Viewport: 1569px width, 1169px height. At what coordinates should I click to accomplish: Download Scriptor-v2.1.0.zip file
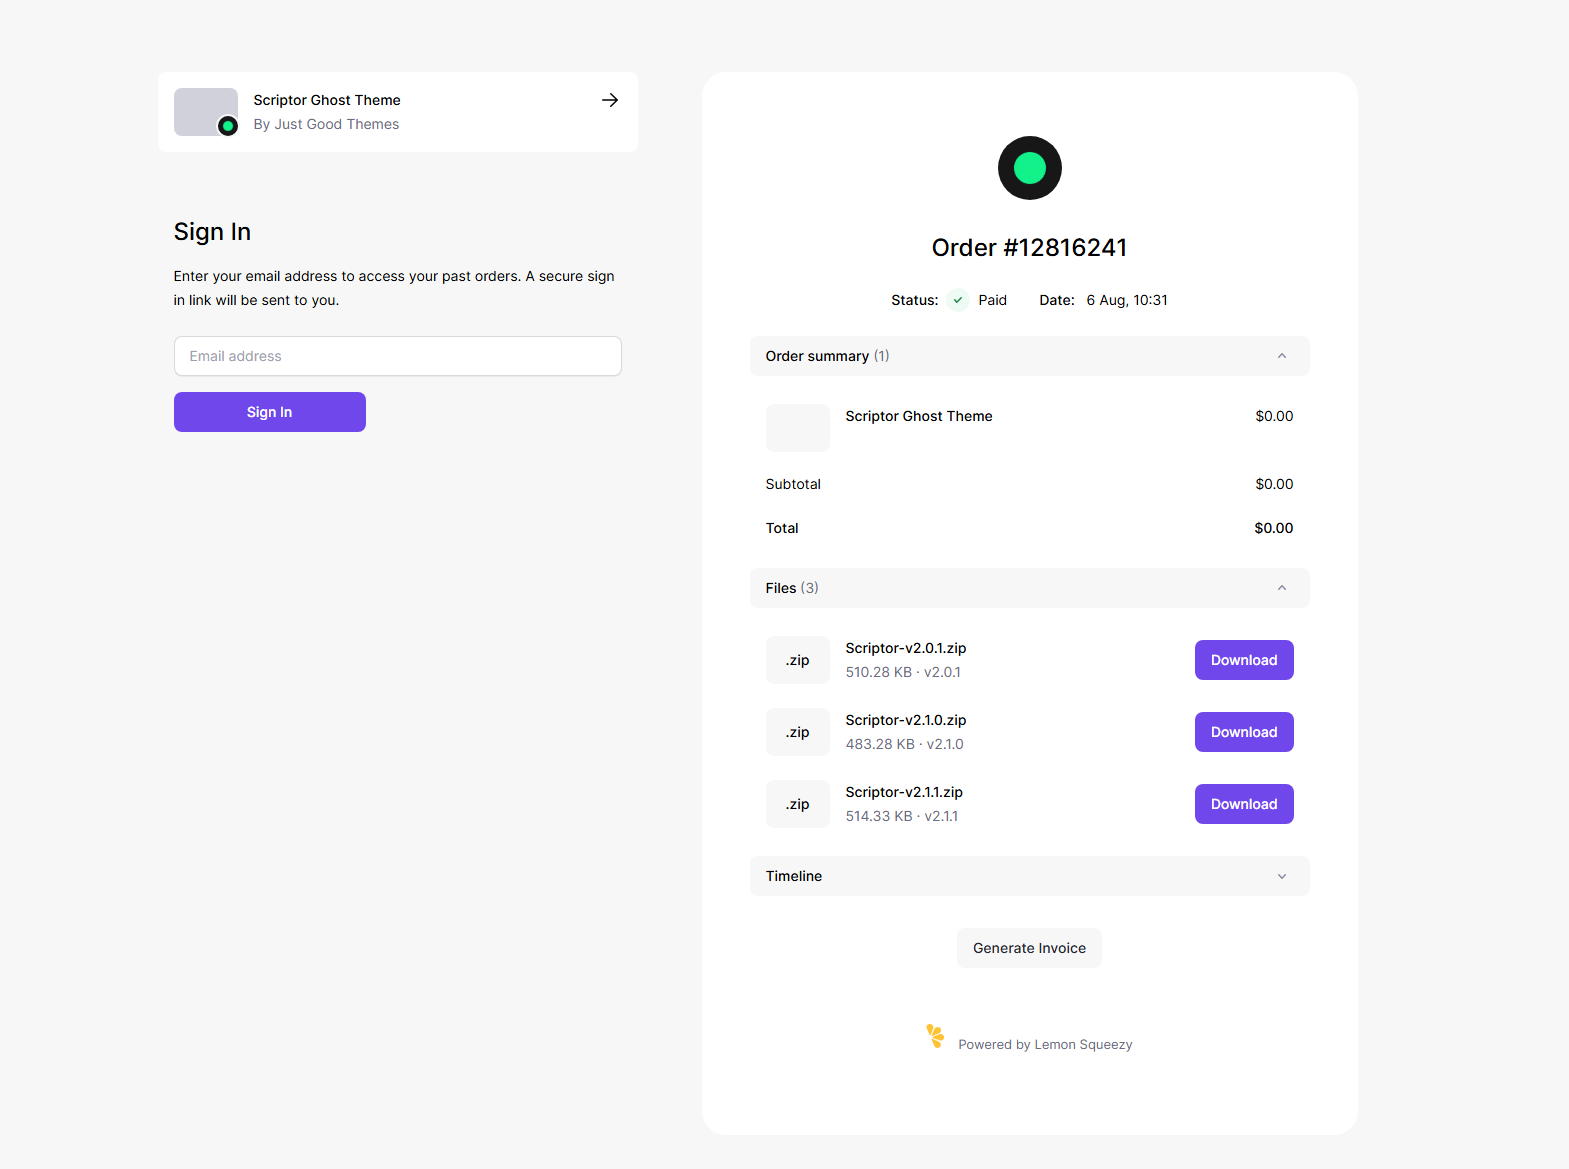1244,732
